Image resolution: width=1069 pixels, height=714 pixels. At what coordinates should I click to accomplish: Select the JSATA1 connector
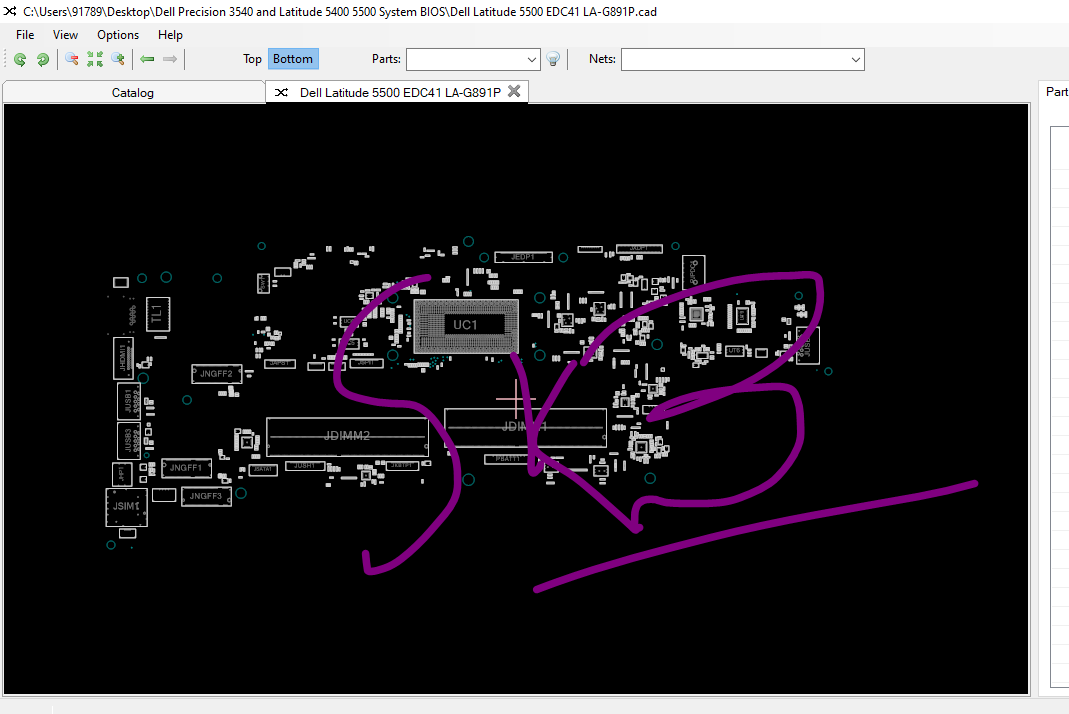pyautogui.click(x=262, y=469)
